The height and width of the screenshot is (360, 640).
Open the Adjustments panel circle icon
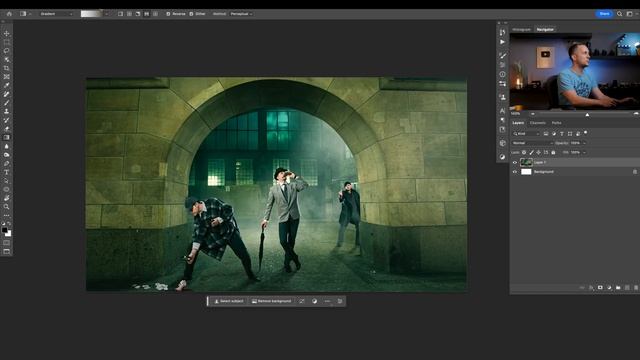click(x=502, y=157)
